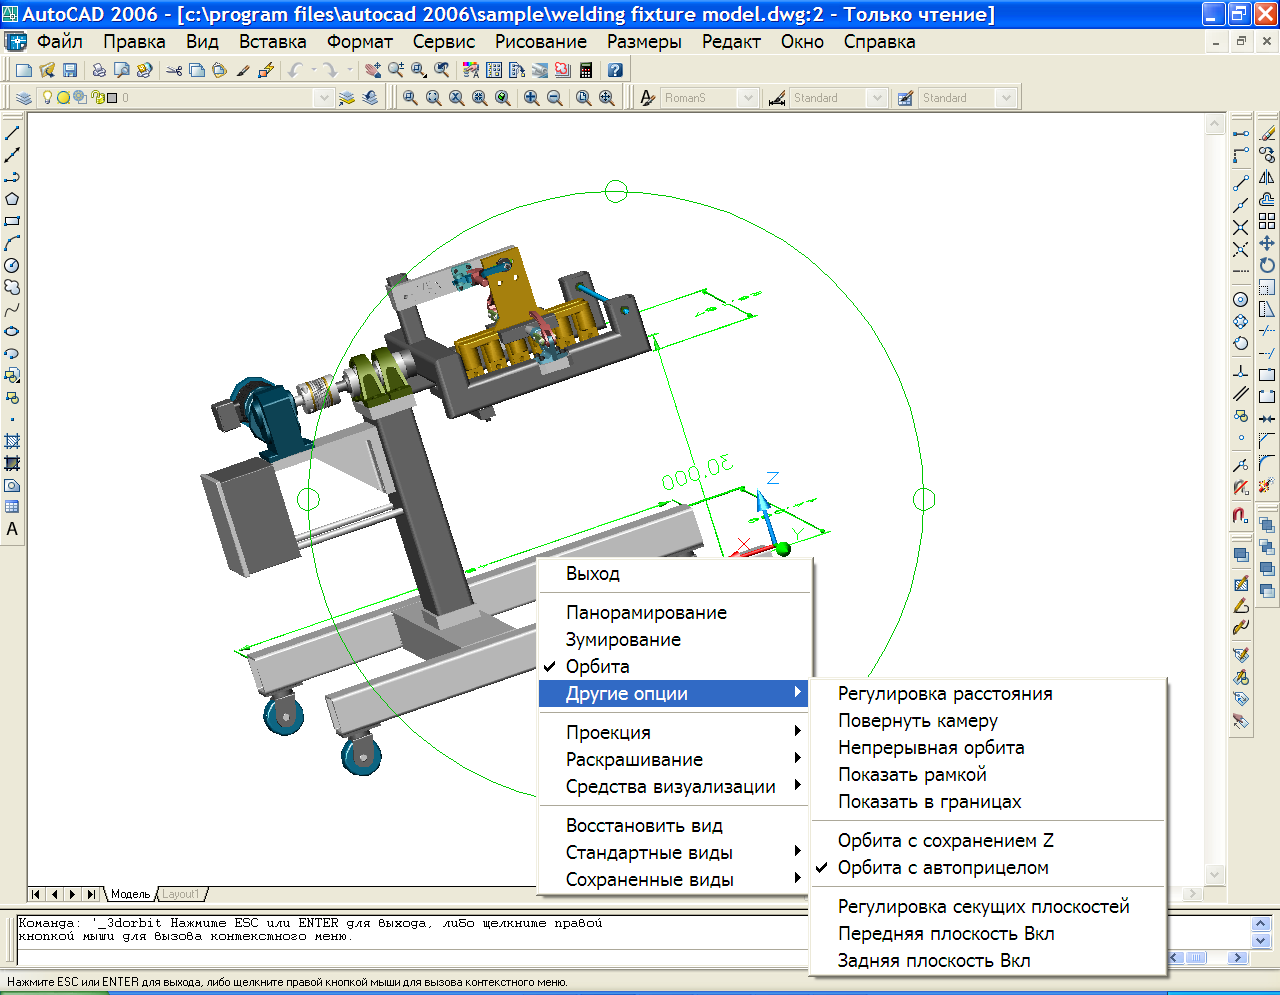Select the Polygon draw tool

12,199
